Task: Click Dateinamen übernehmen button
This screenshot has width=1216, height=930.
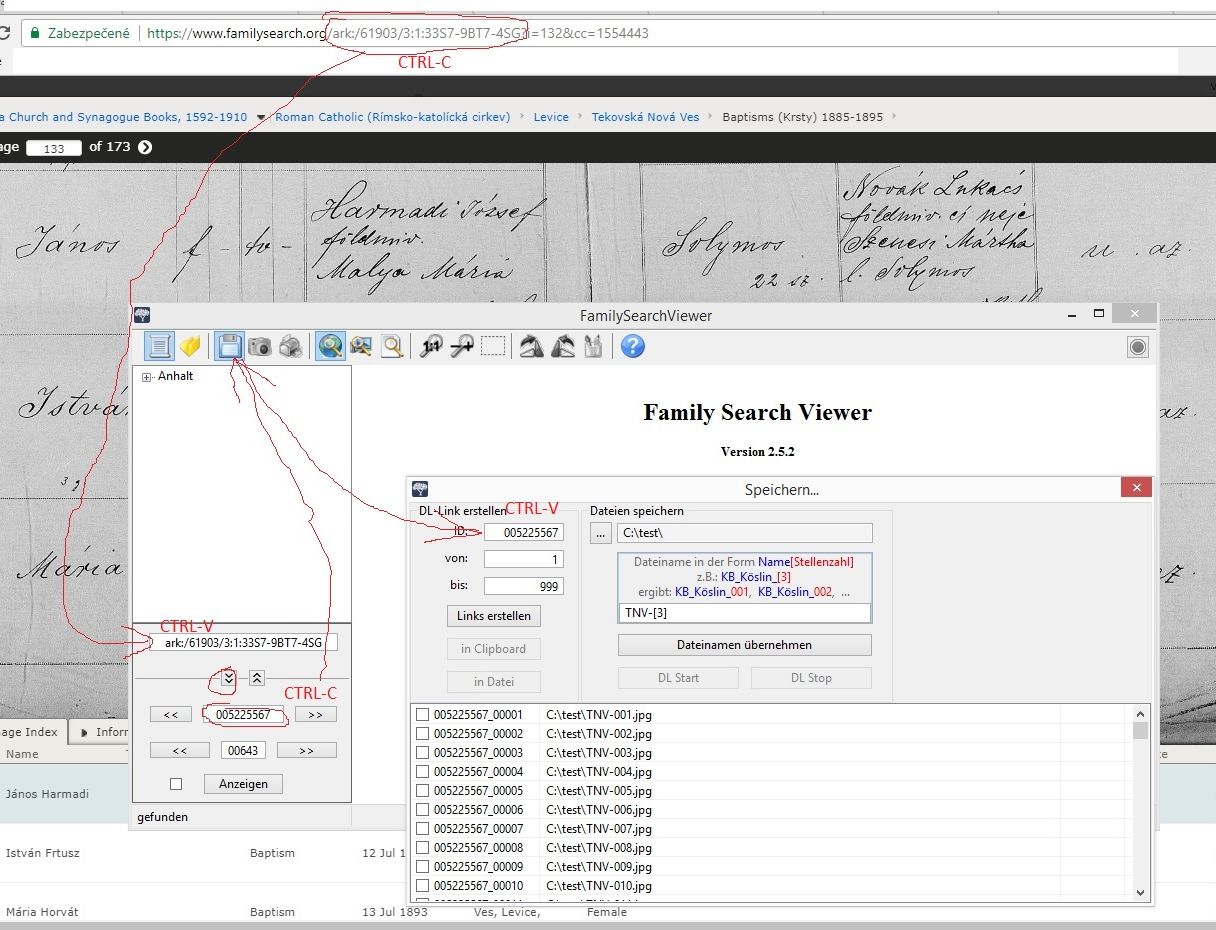Action: (744, 645)
